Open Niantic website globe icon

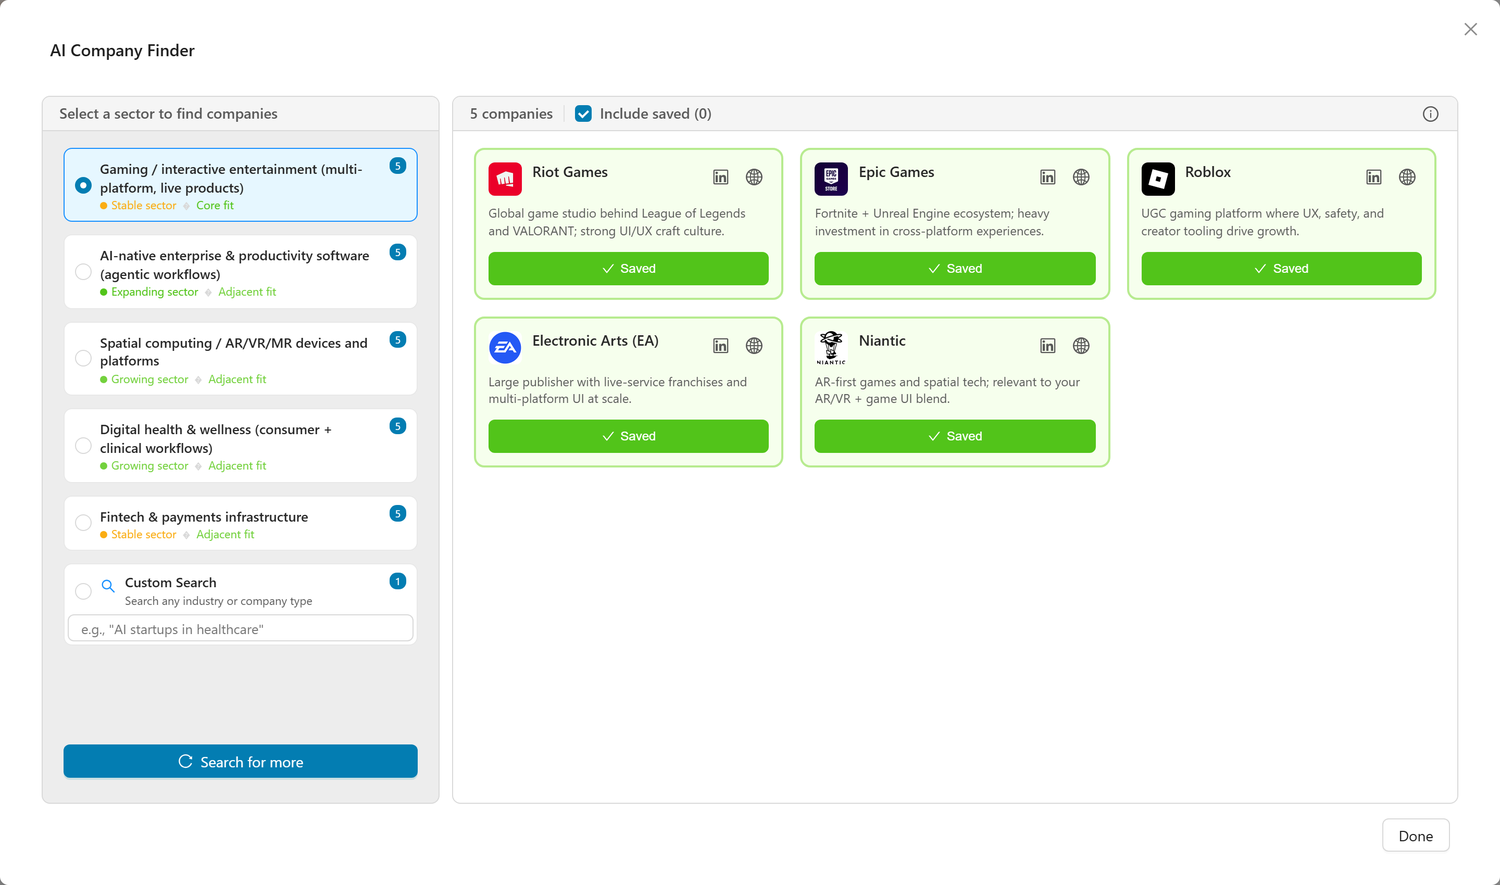(1081, 346)
